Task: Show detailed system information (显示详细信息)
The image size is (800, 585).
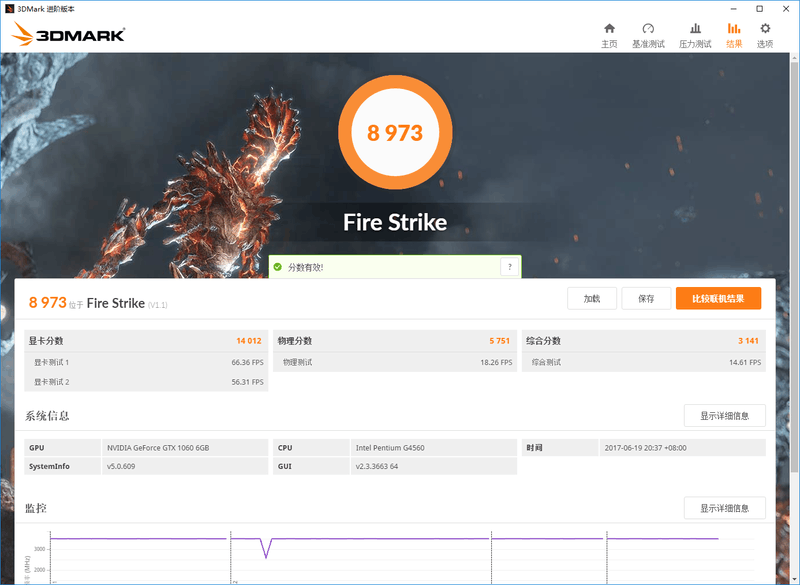Action: [724, 415]
